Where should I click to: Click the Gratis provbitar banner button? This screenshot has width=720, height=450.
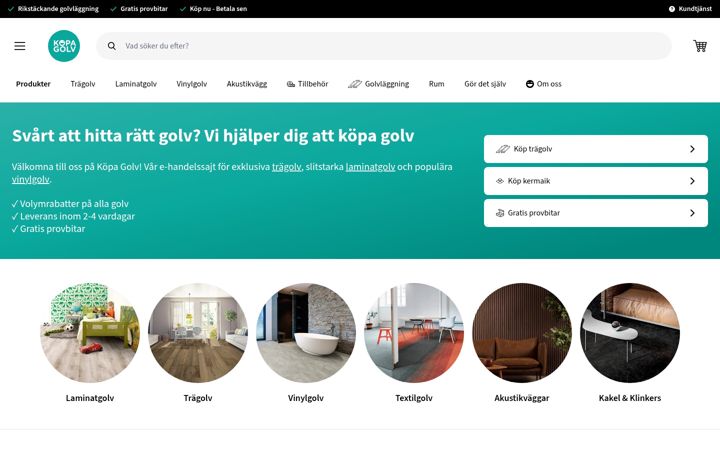596,213
